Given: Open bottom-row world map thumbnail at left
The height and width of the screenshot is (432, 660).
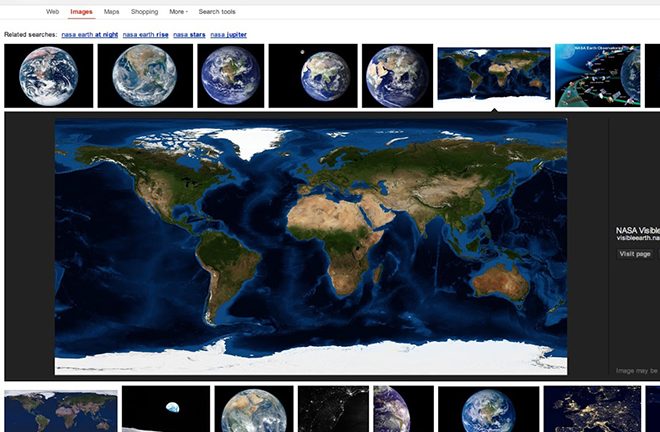Looking at the screenshot, I should click(x=61, y=410).
